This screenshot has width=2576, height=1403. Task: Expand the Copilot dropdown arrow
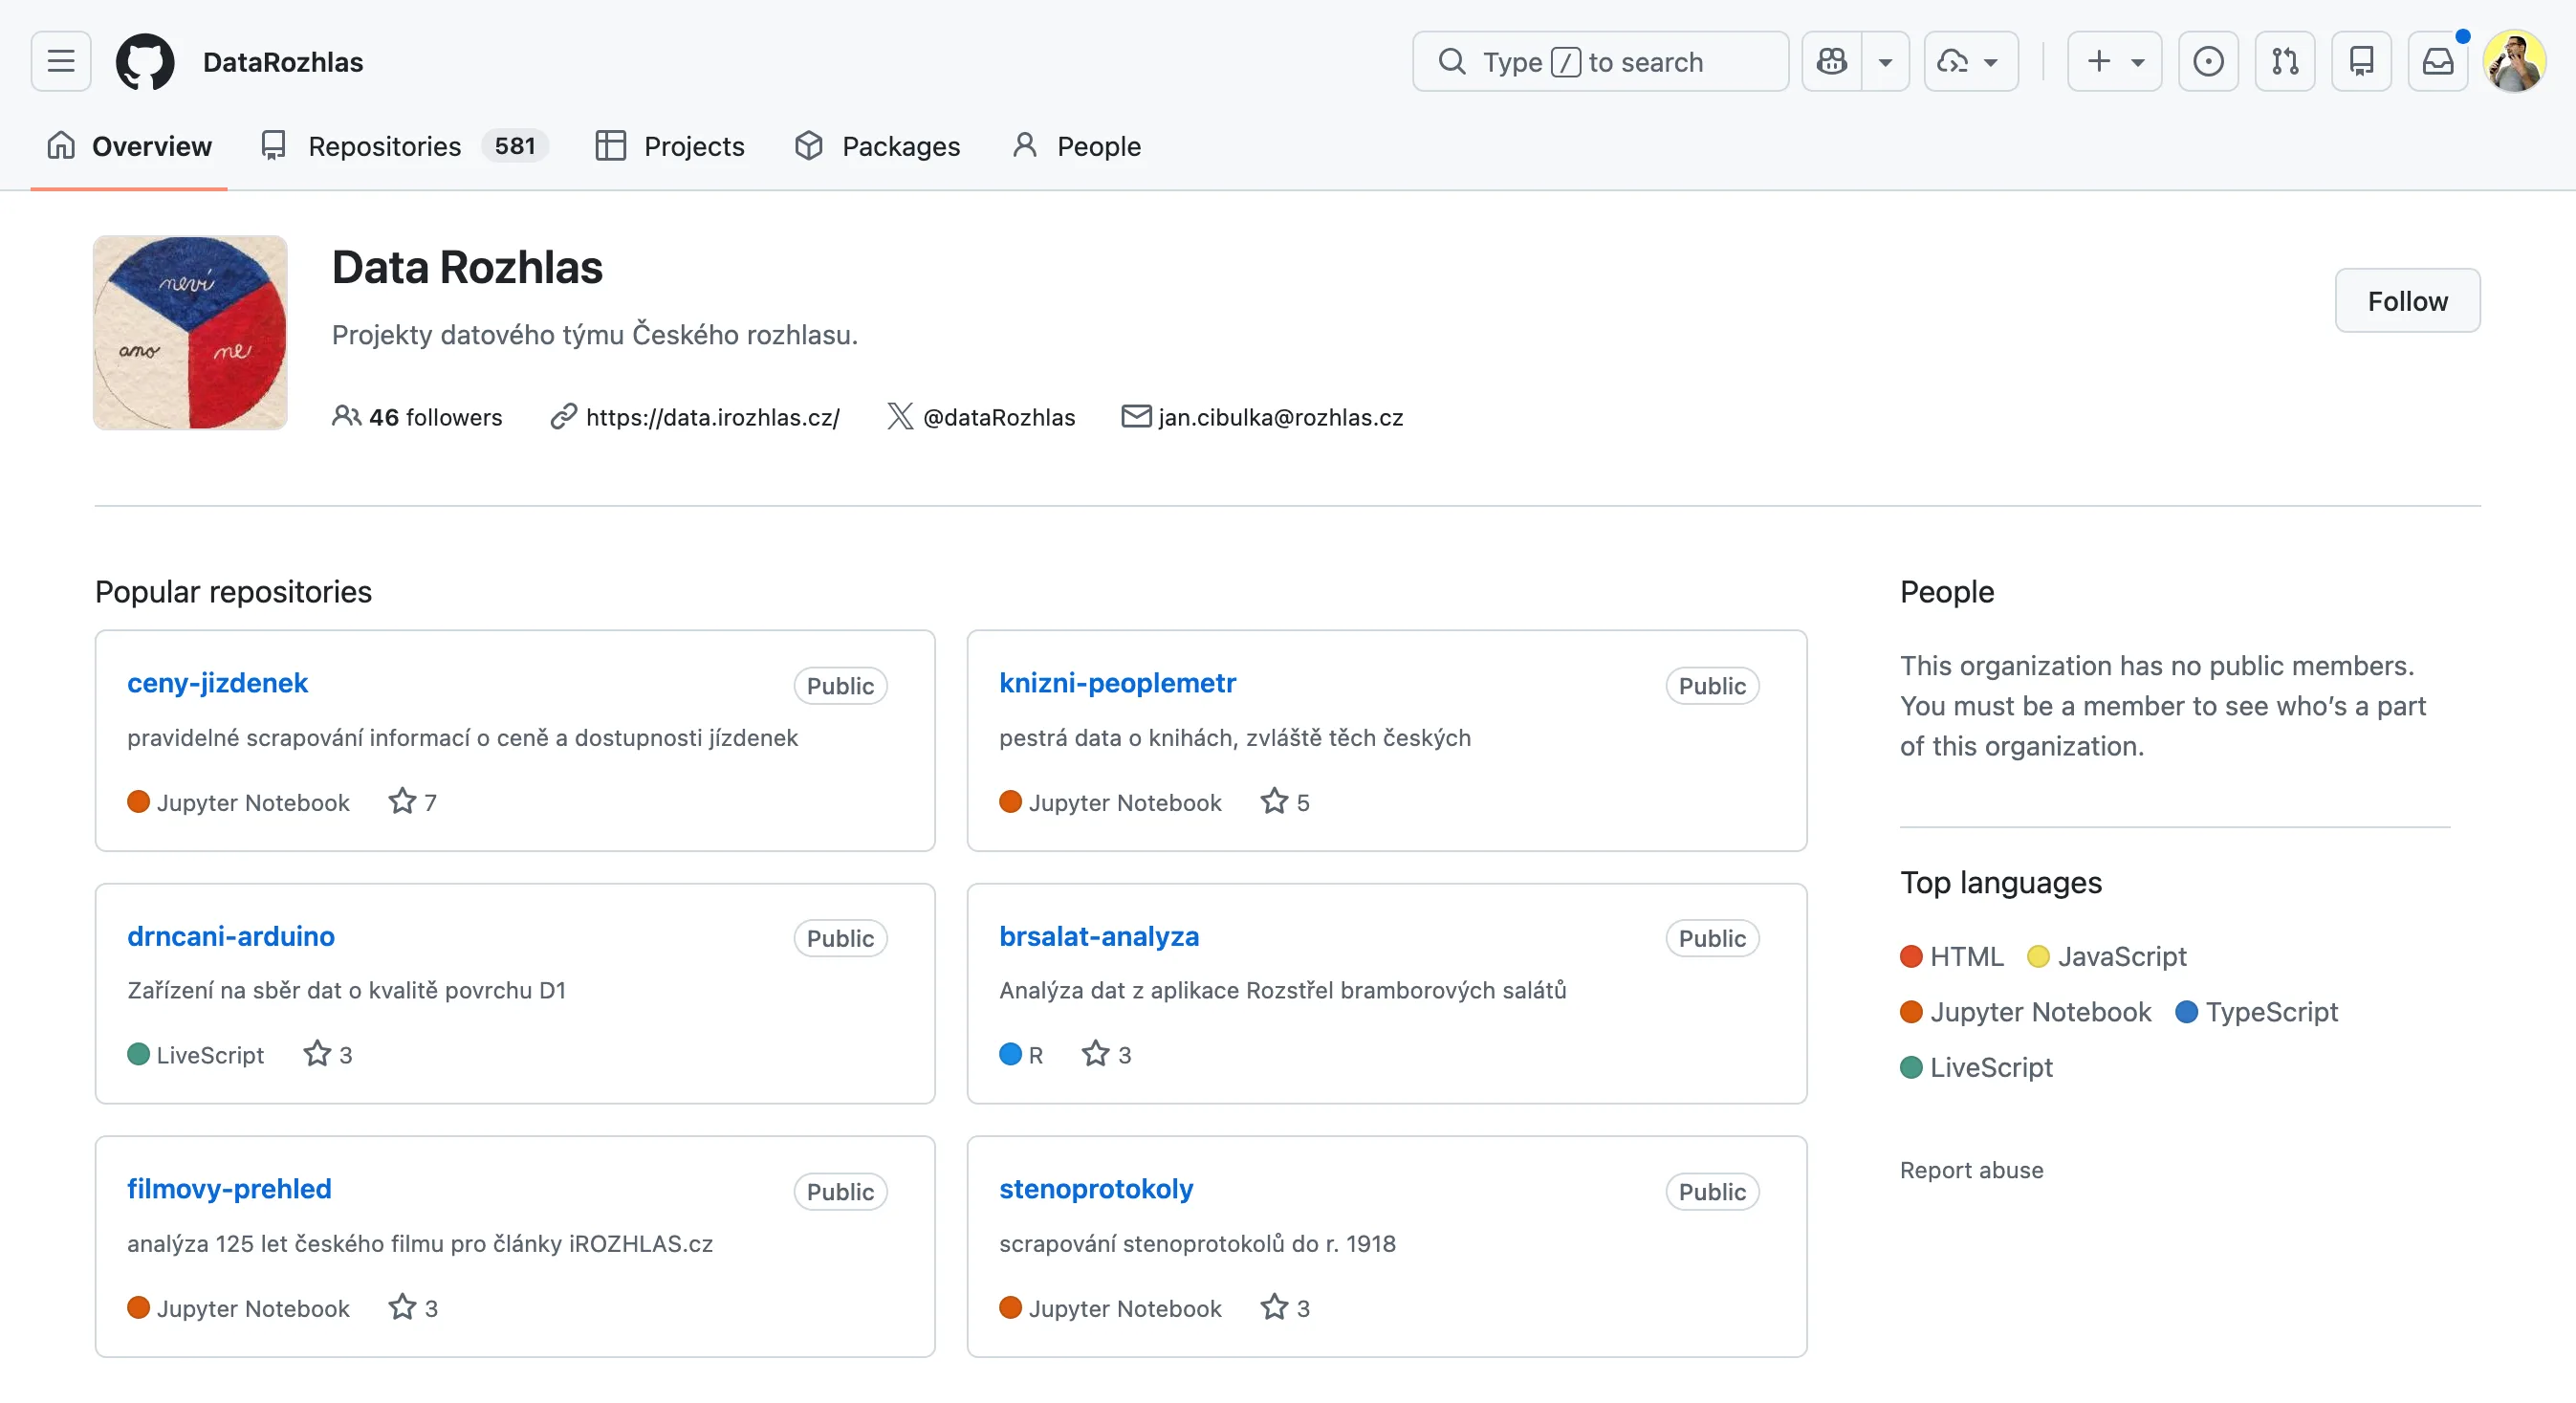coord(1885,61)
